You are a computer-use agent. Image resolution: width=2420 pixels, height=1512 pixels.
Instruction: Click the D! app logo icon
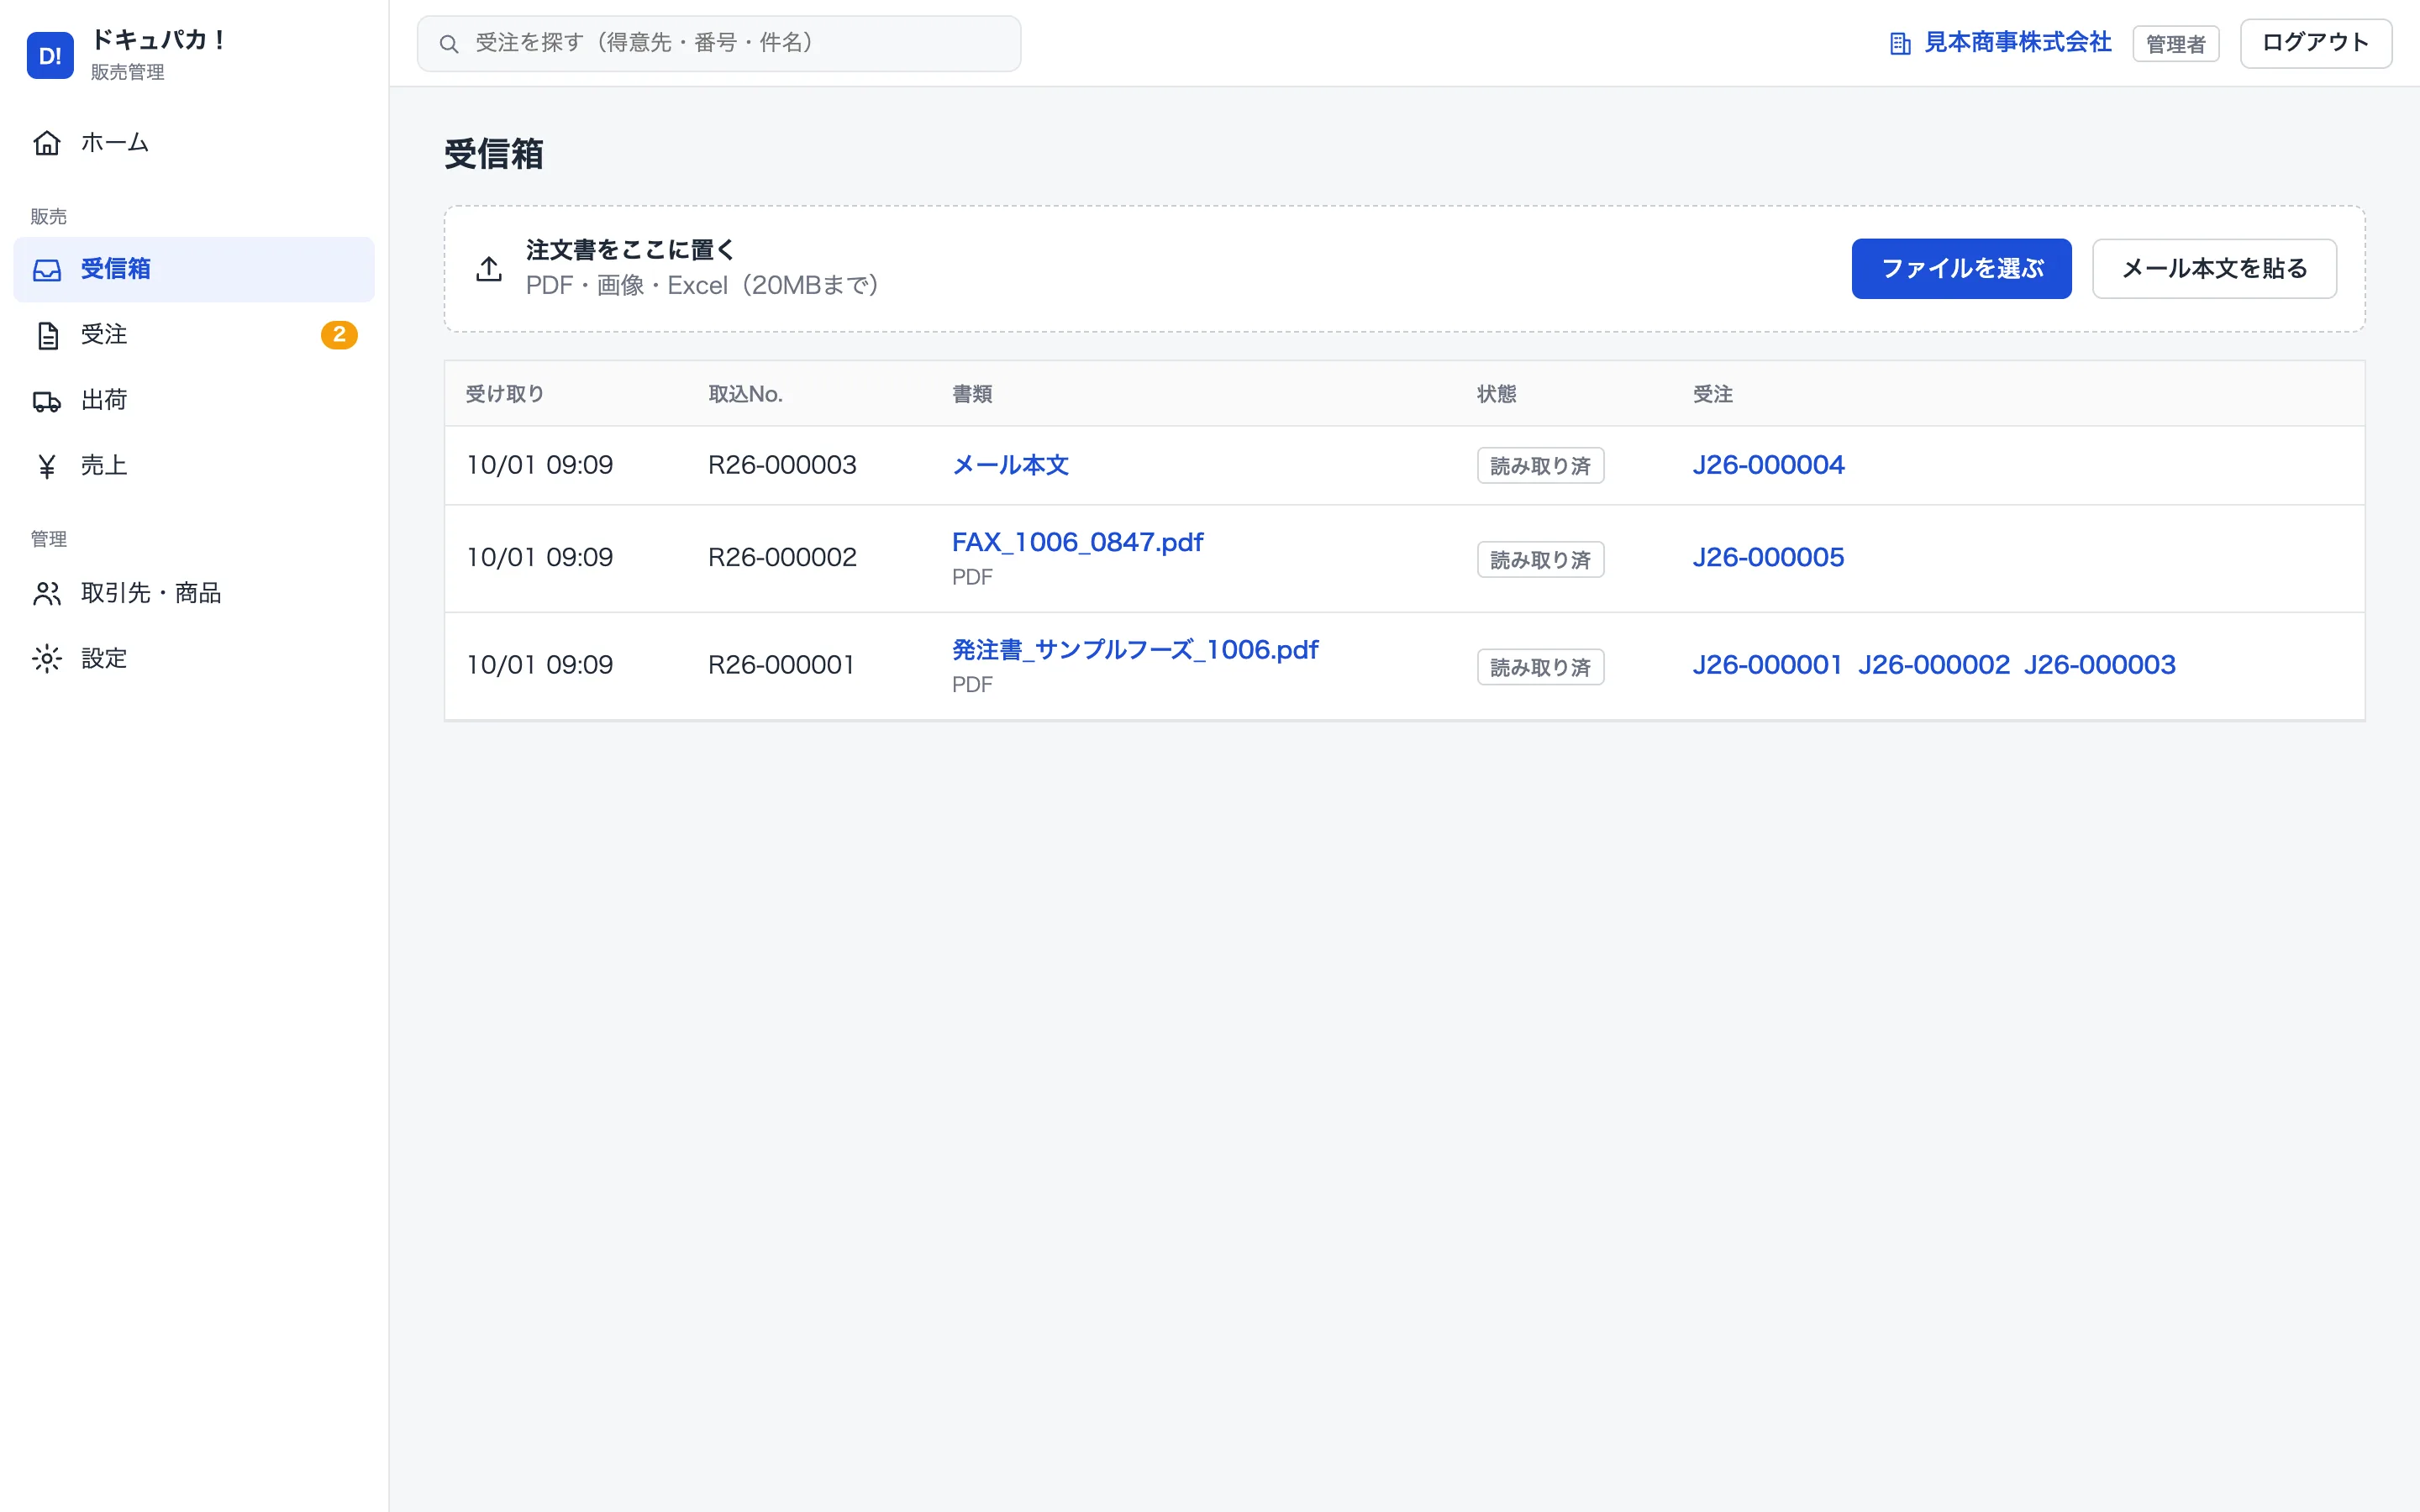[50, 55]
